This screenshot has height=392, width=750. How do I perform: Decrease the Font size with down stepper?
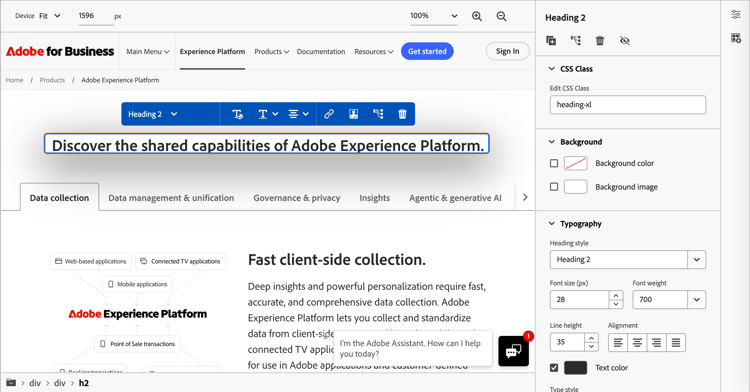click(616, 304)
